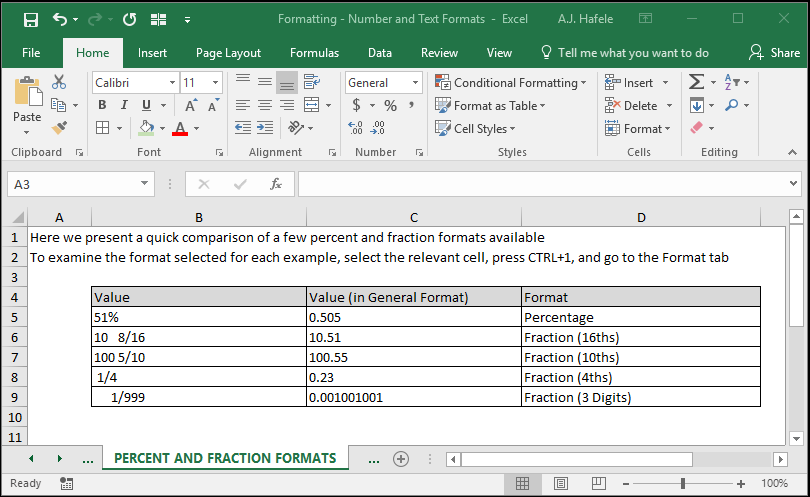Image resolution: width=810 pixels, height=497 pixels.
Task: Click Increase Decimal icon
Action: [x=355, y=128]
